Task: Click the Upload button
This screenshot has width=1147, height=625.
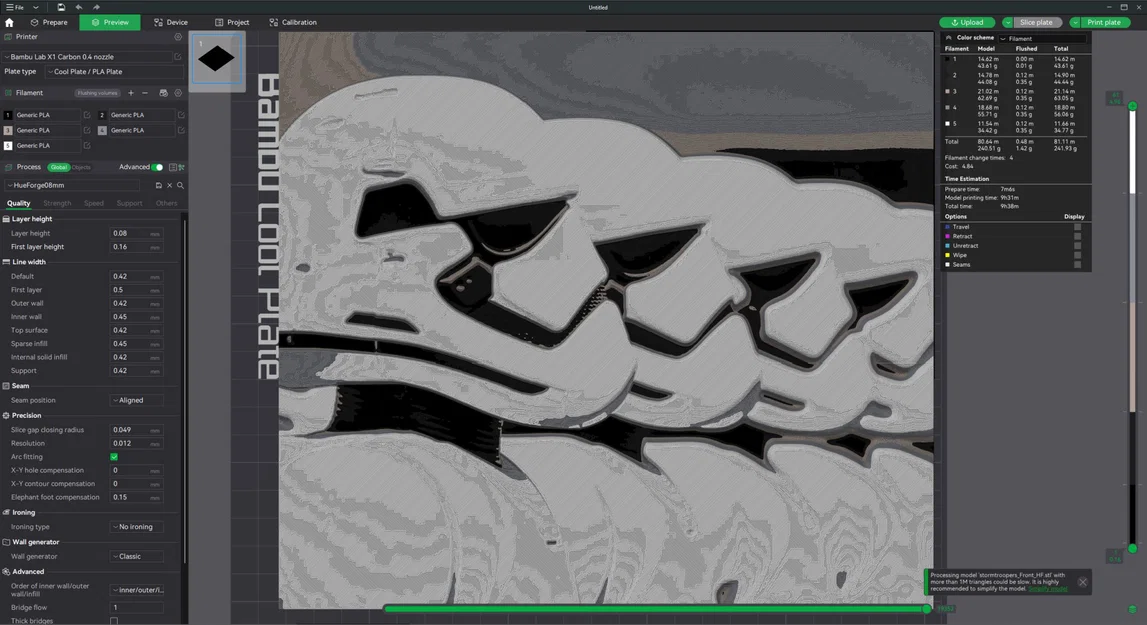Action: (x=967, y=23)
